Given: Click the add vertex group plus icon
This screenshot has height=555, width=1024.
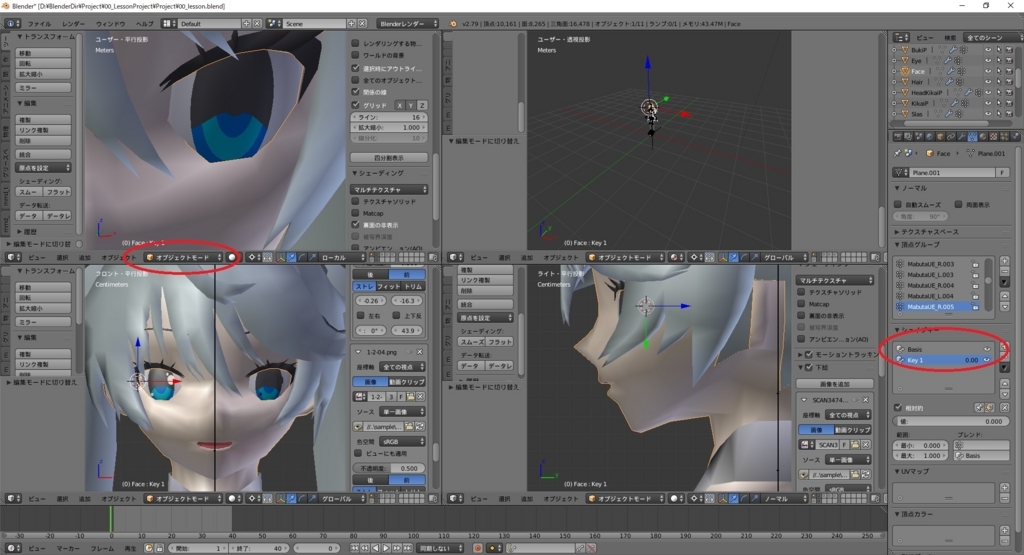Looking at the screenshot, I should (x=1004, y=261).
